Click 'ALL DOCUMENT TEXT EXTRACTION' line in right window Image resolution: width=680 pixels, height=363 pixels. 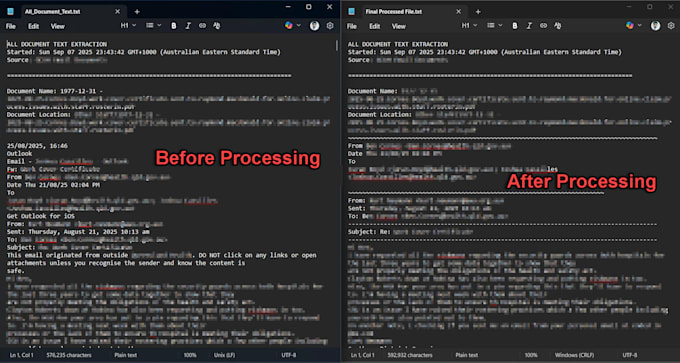[x=398, y=44]
